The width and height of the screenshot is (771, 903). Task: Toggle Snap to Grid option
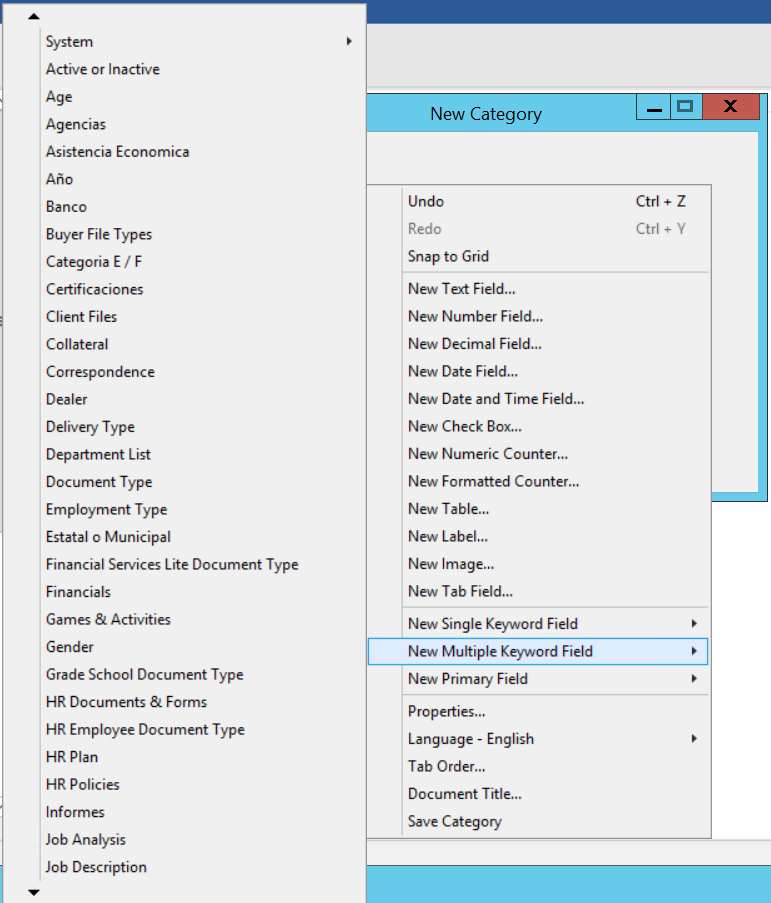pos(538,256)
